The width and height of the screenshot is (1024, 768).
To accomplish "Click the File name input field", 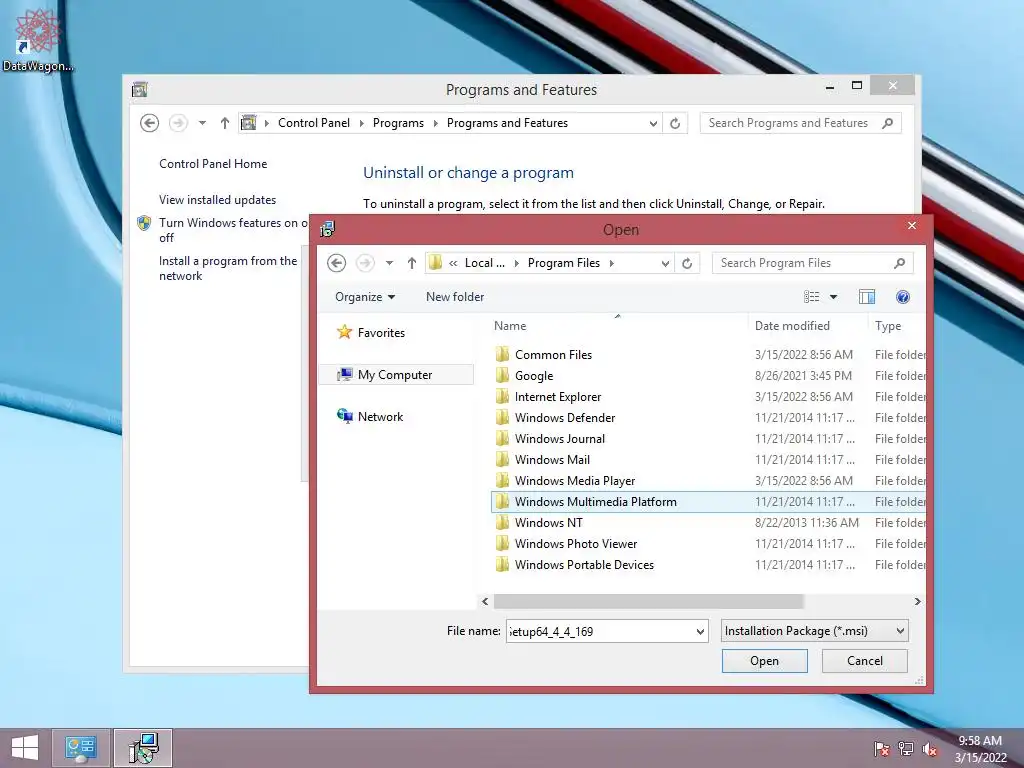I will point(600,632).
